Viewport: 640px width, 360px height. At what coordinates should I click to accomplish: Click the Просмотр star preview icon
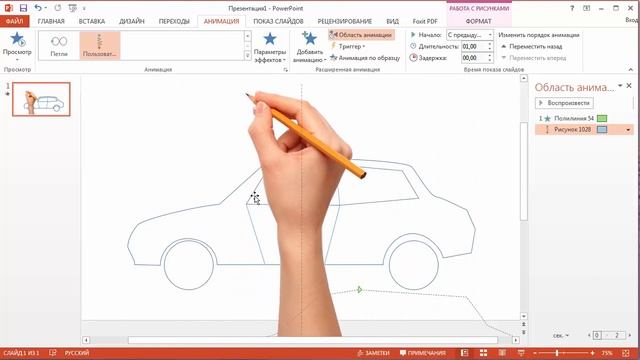(17, 39)
